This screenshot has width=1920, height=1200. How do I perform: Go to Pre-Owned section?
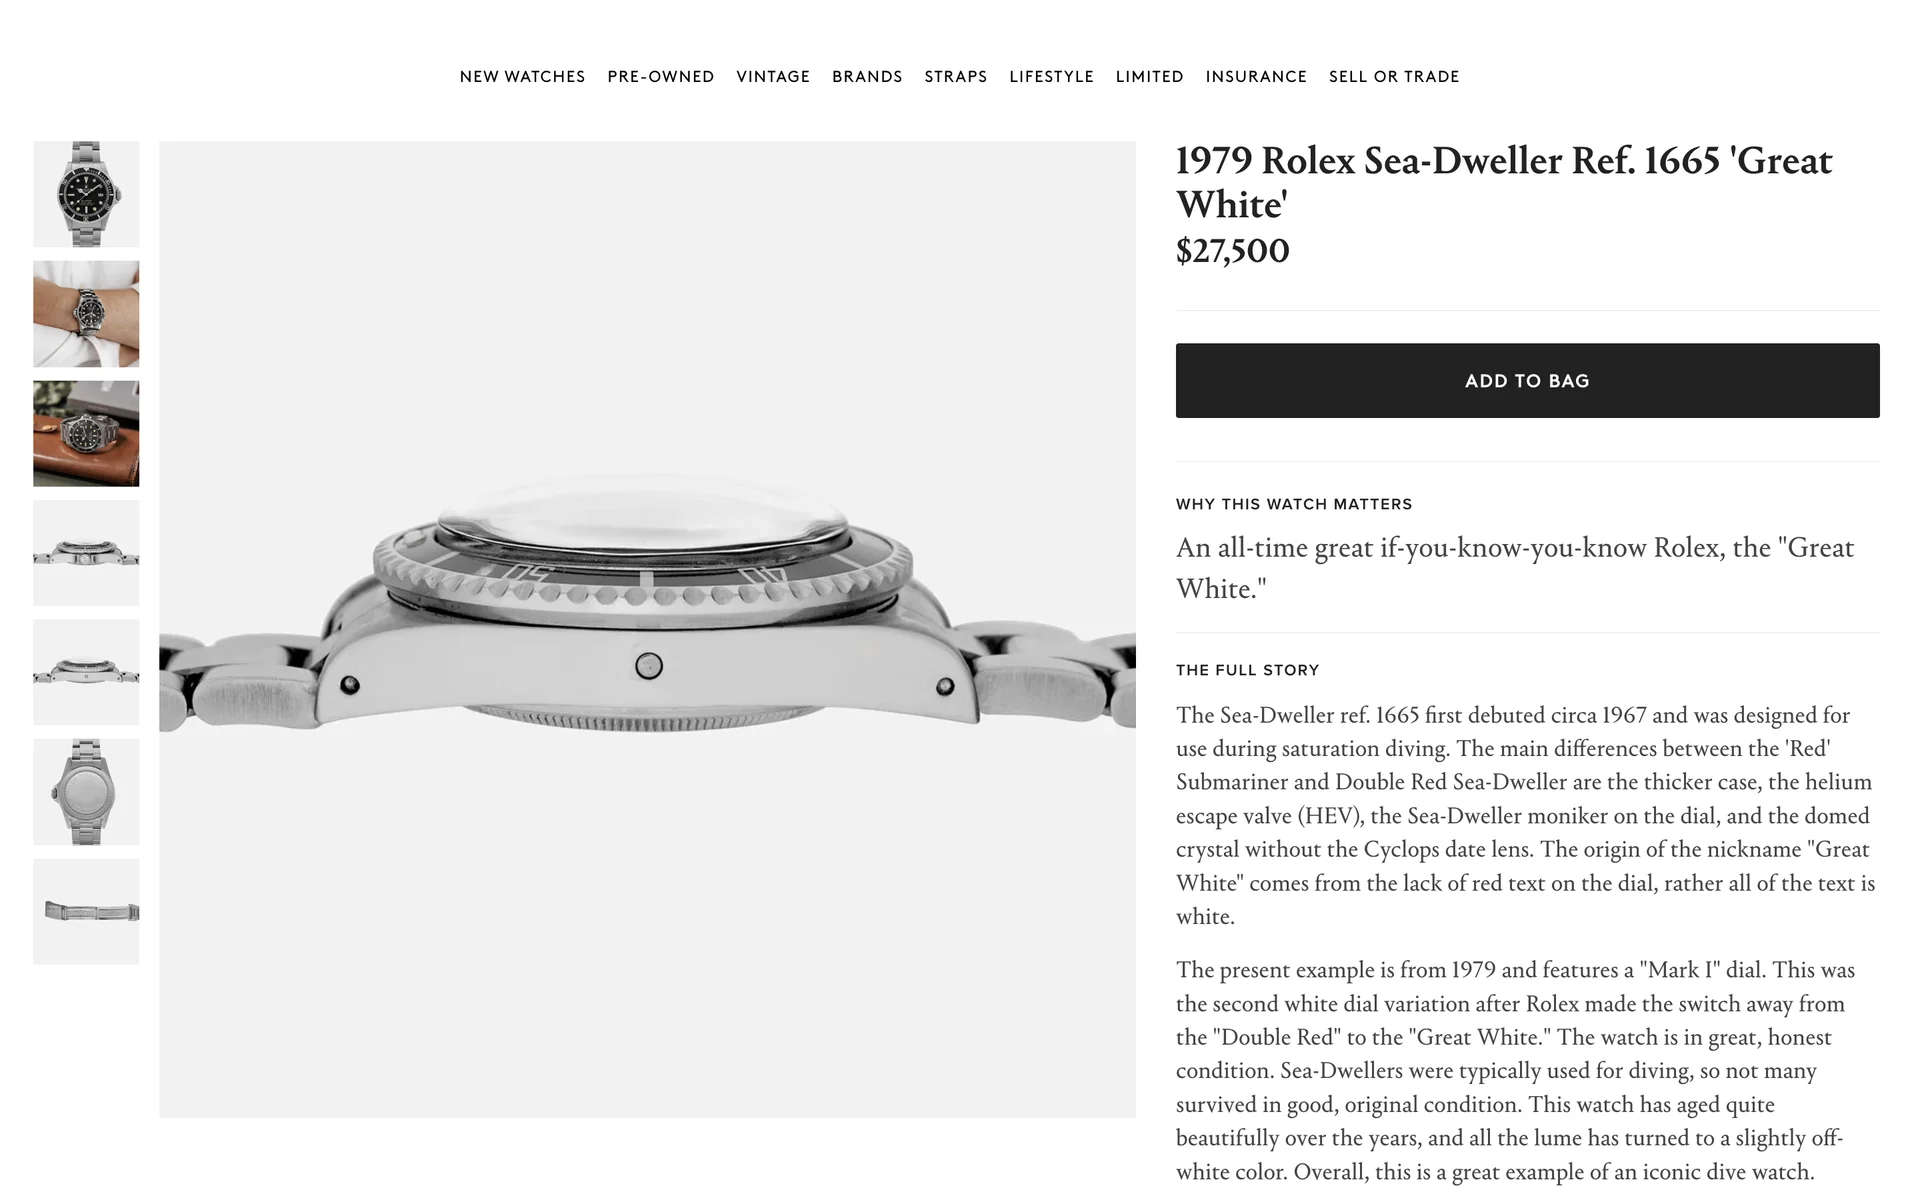tap(661, 77)
